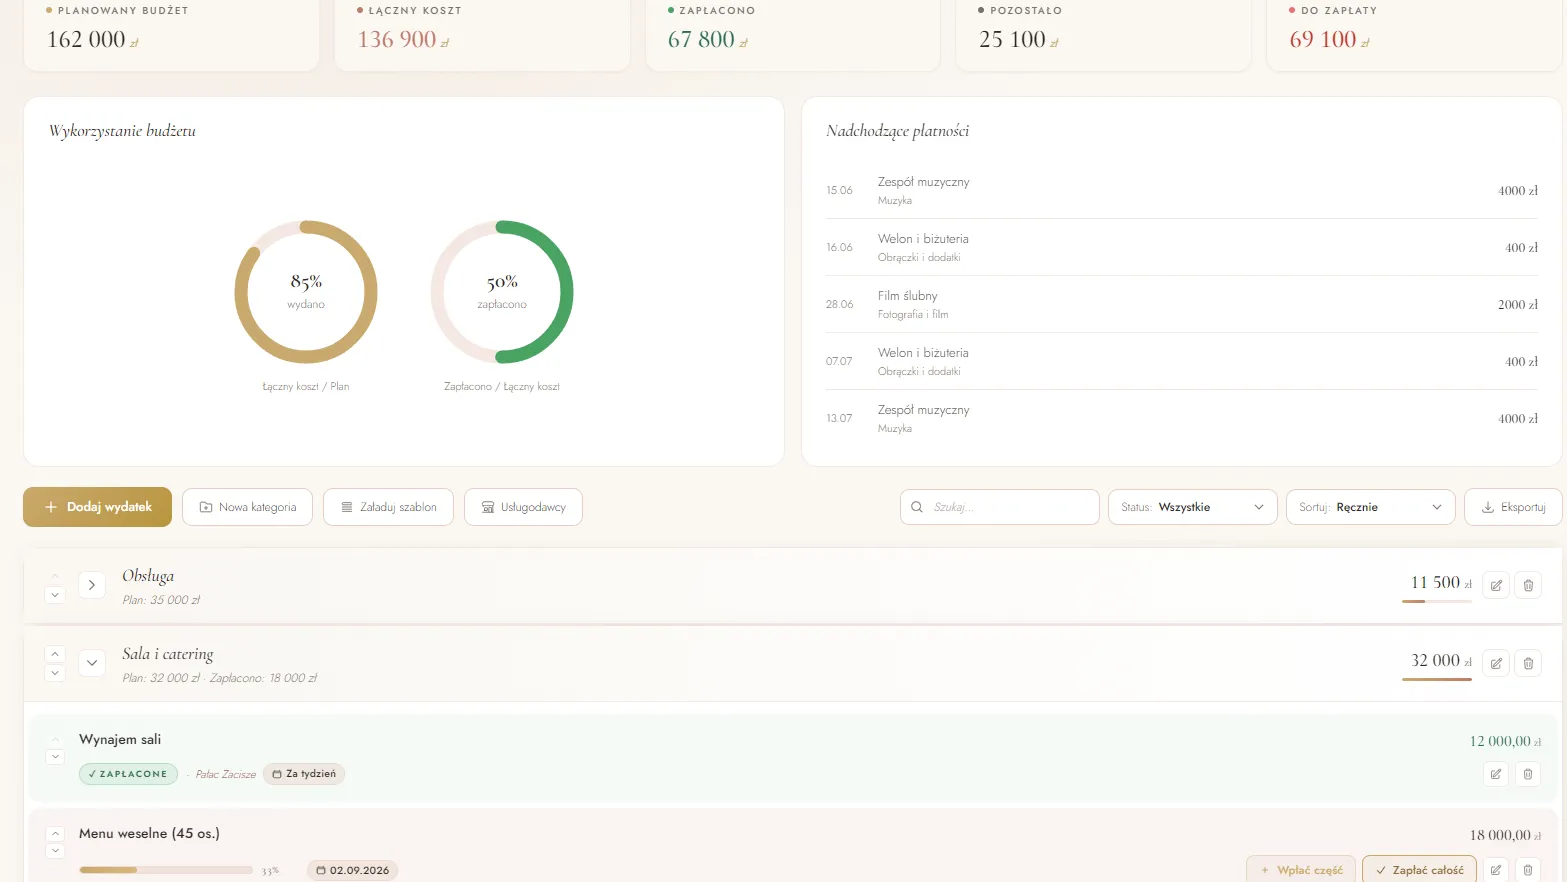Open the Sortuj Ręcznie dropdown
This screenshot has height=882, width=1567.
pyautogui.click(x=1370, y=507)
